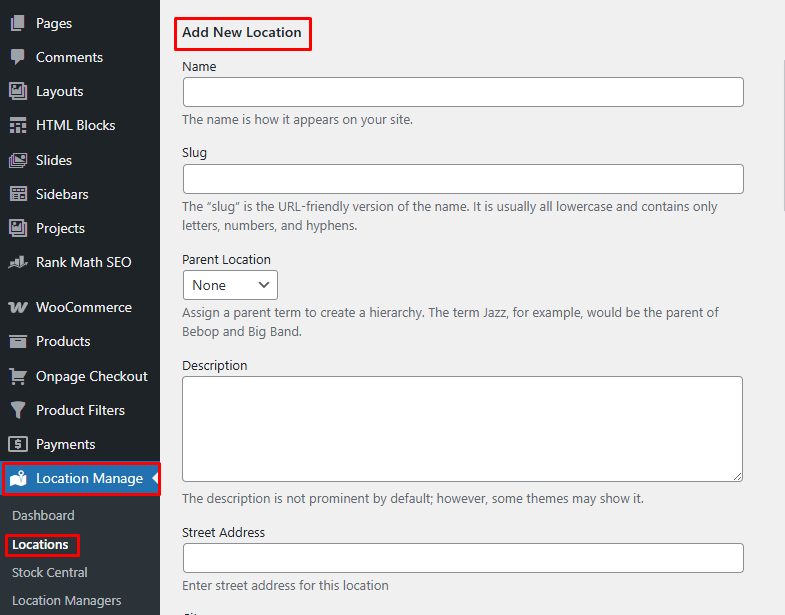The height and width of the screenshot is (615, 785).
Task: Click the Location Manage map icon
Action: 18,479
